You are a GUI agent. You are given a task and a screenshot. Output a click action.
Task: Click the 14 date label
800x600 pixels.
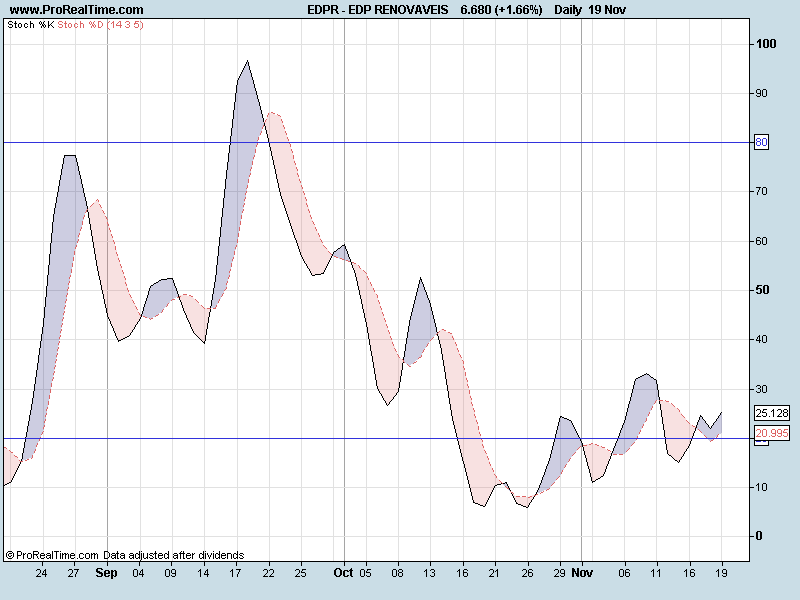click(x=203, y=573)
